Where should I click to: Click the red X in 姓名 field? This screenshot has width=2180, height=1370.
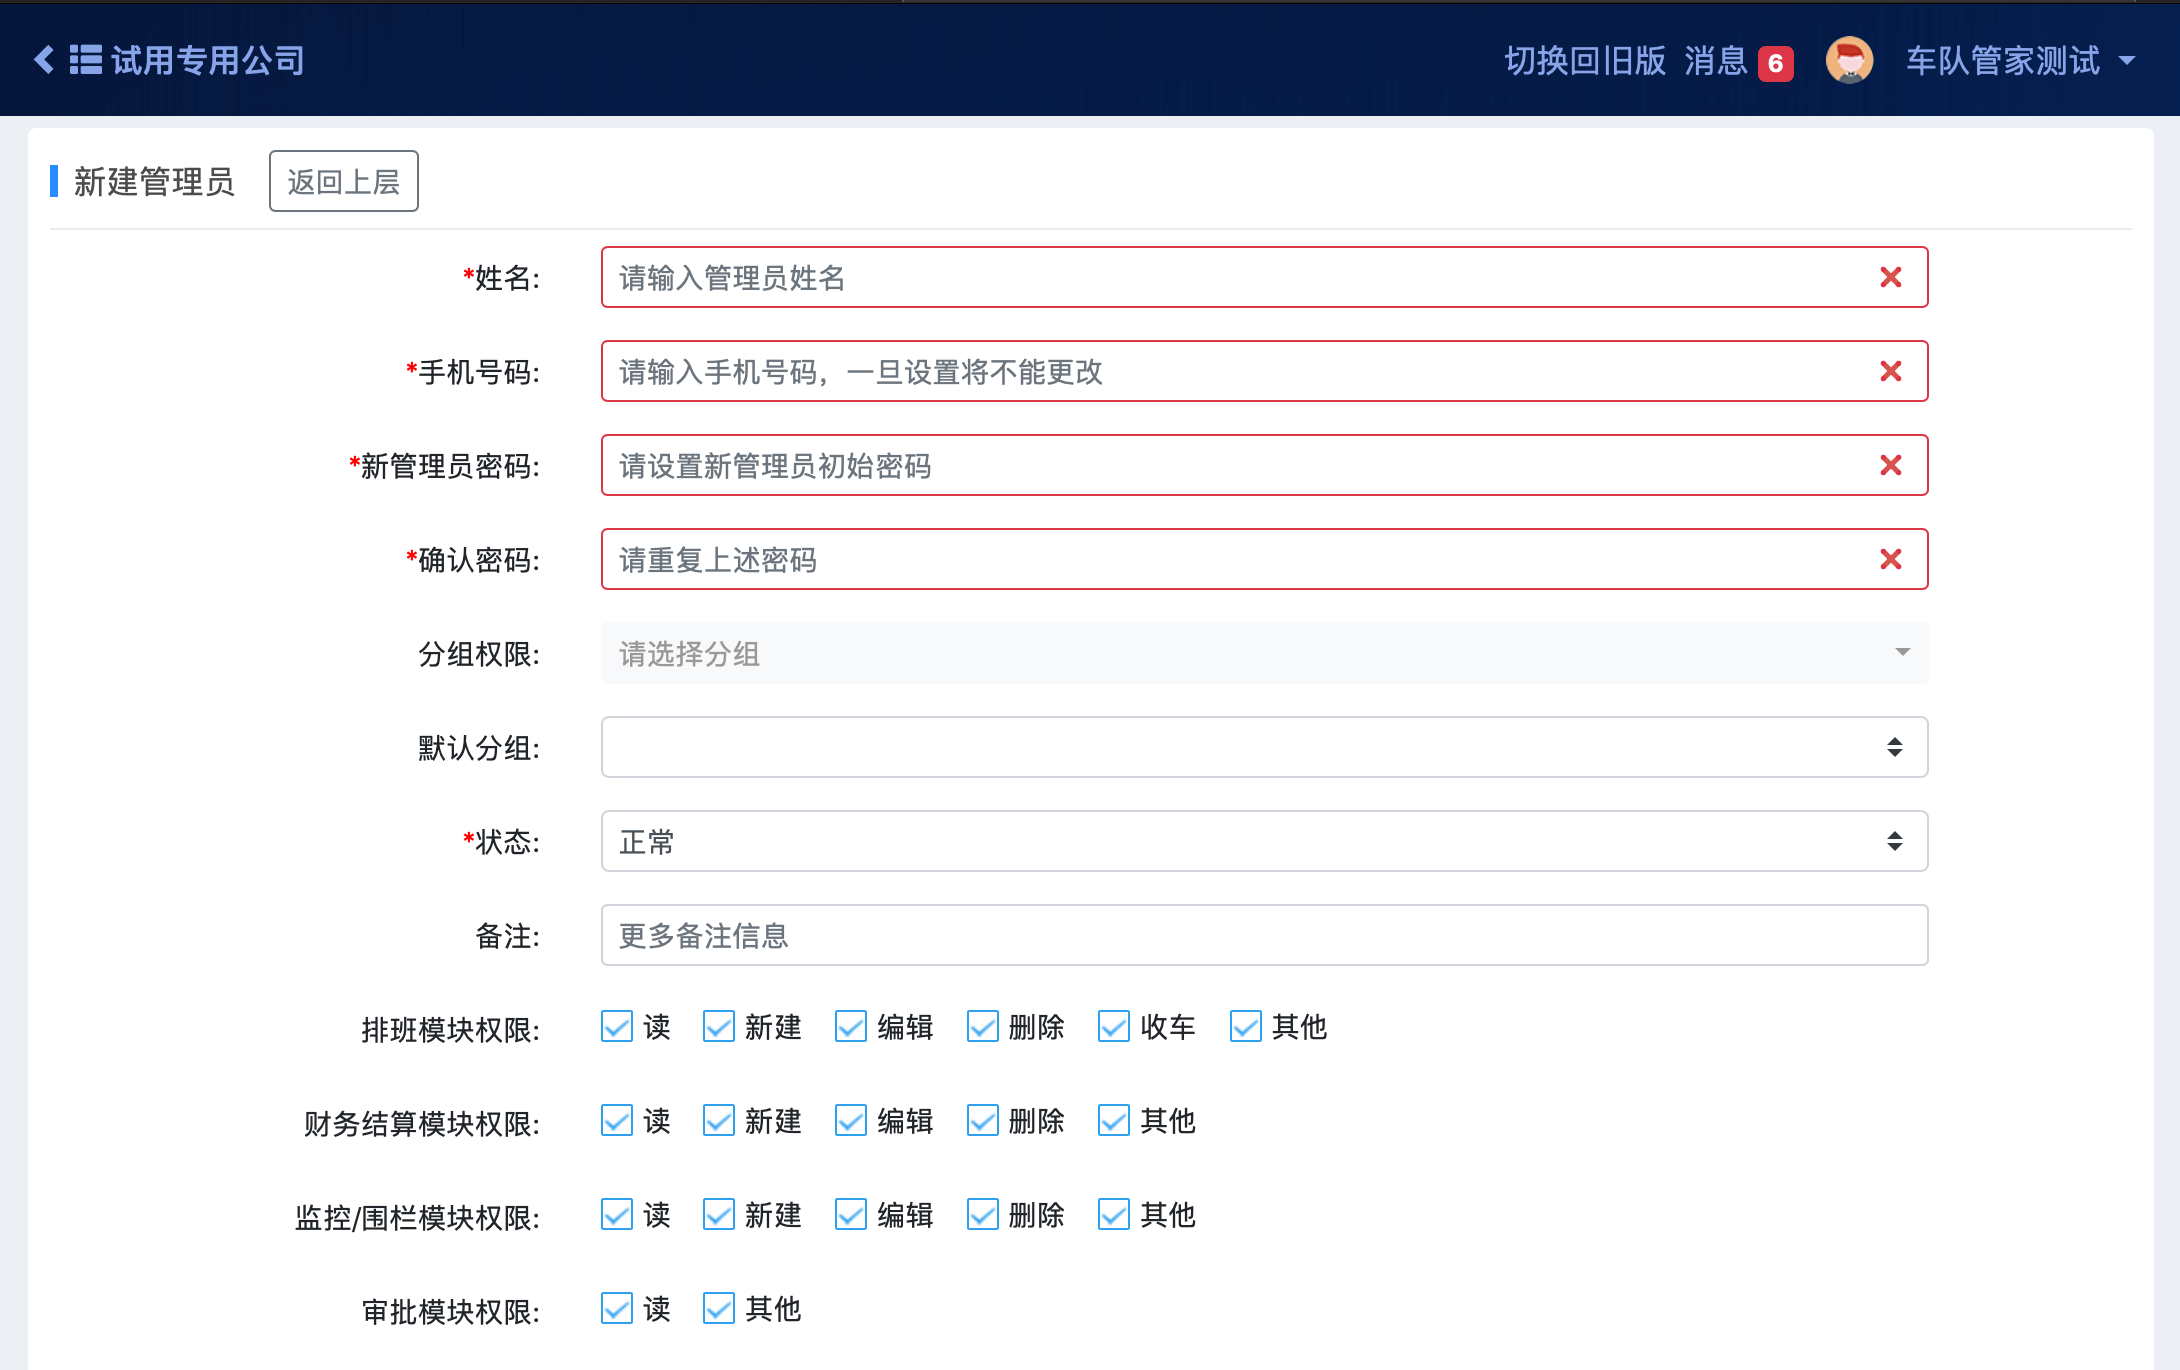(x=1890, y=277)
